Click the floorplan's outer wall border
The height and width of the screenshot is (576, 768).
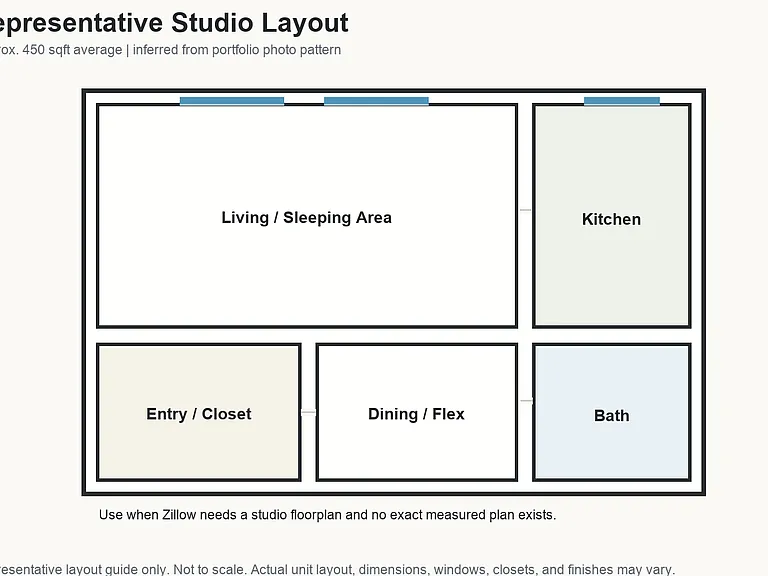click(84, 292)
